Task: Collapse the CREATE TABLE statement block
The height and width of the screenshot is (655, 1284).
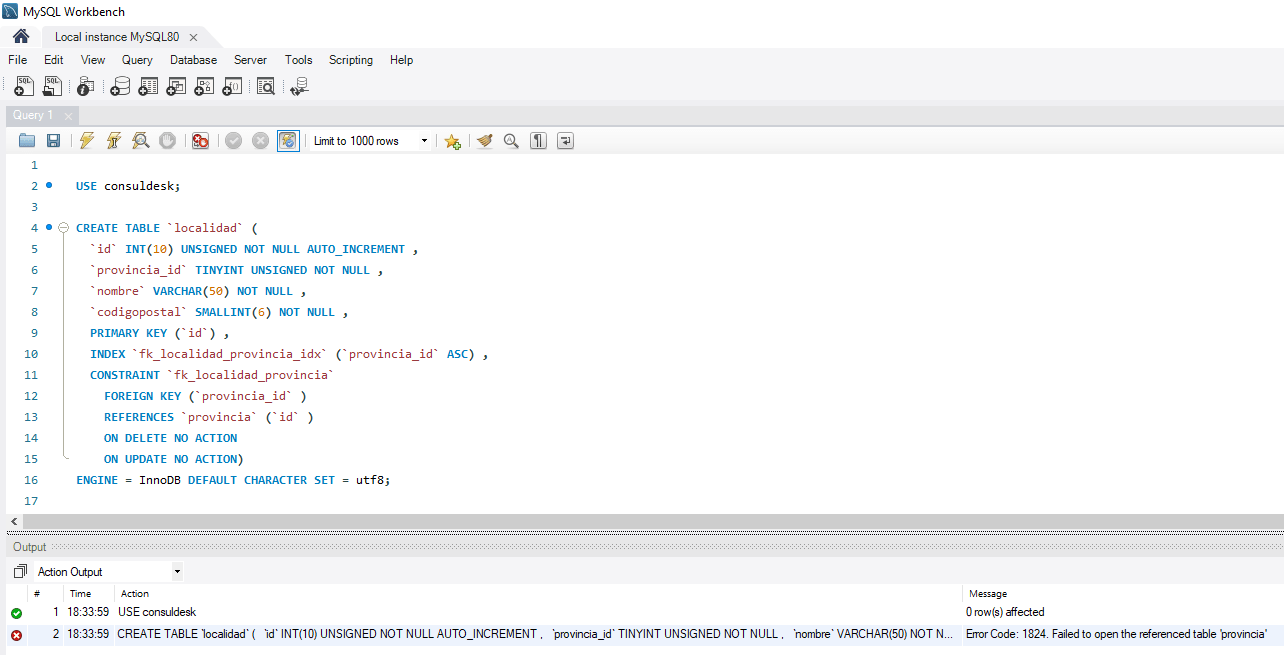Action: click(62, 227)
